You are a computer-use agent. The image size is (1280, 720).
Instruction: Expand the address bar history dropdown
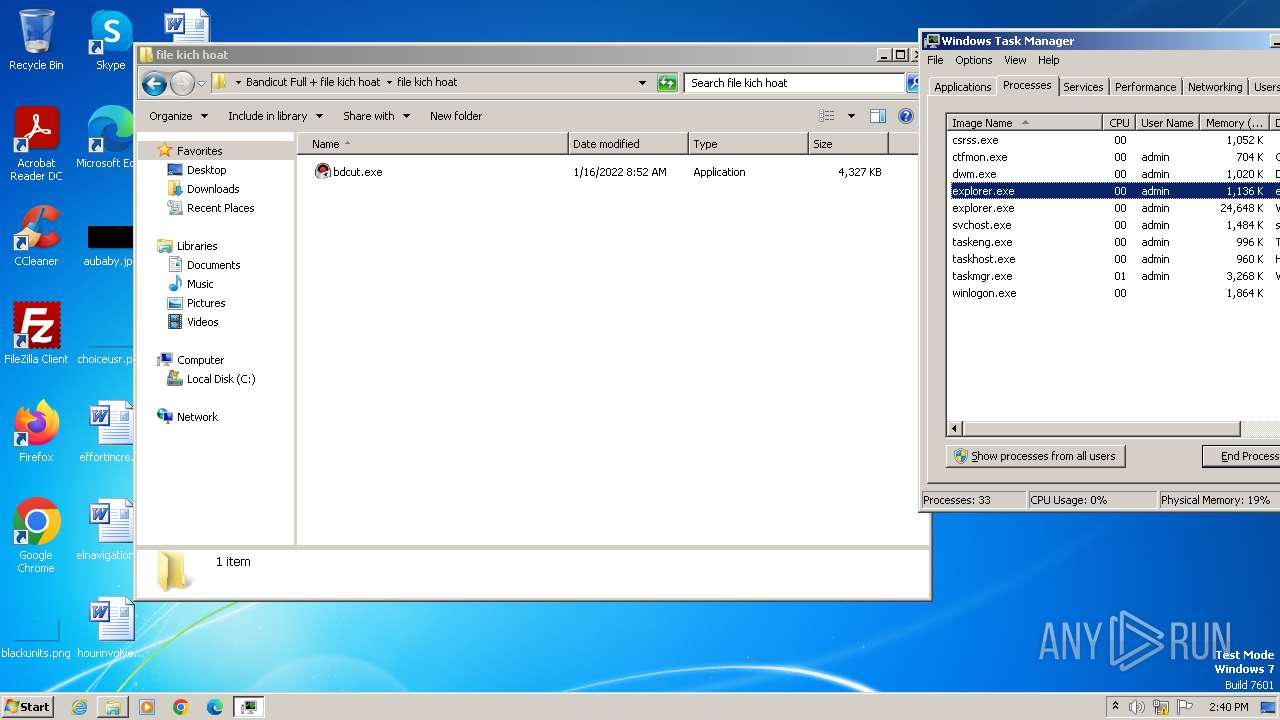coord(642,83)
